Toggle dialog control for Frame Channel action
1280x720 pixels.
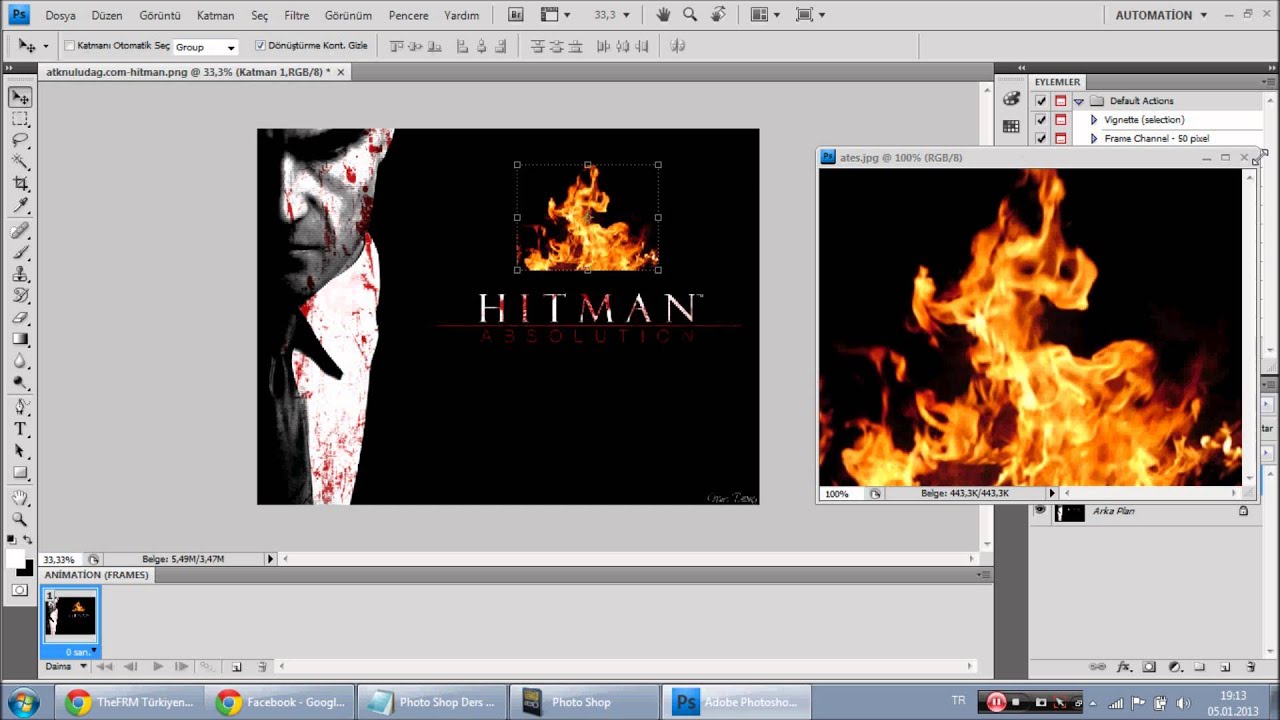(x=1060, y=139)
